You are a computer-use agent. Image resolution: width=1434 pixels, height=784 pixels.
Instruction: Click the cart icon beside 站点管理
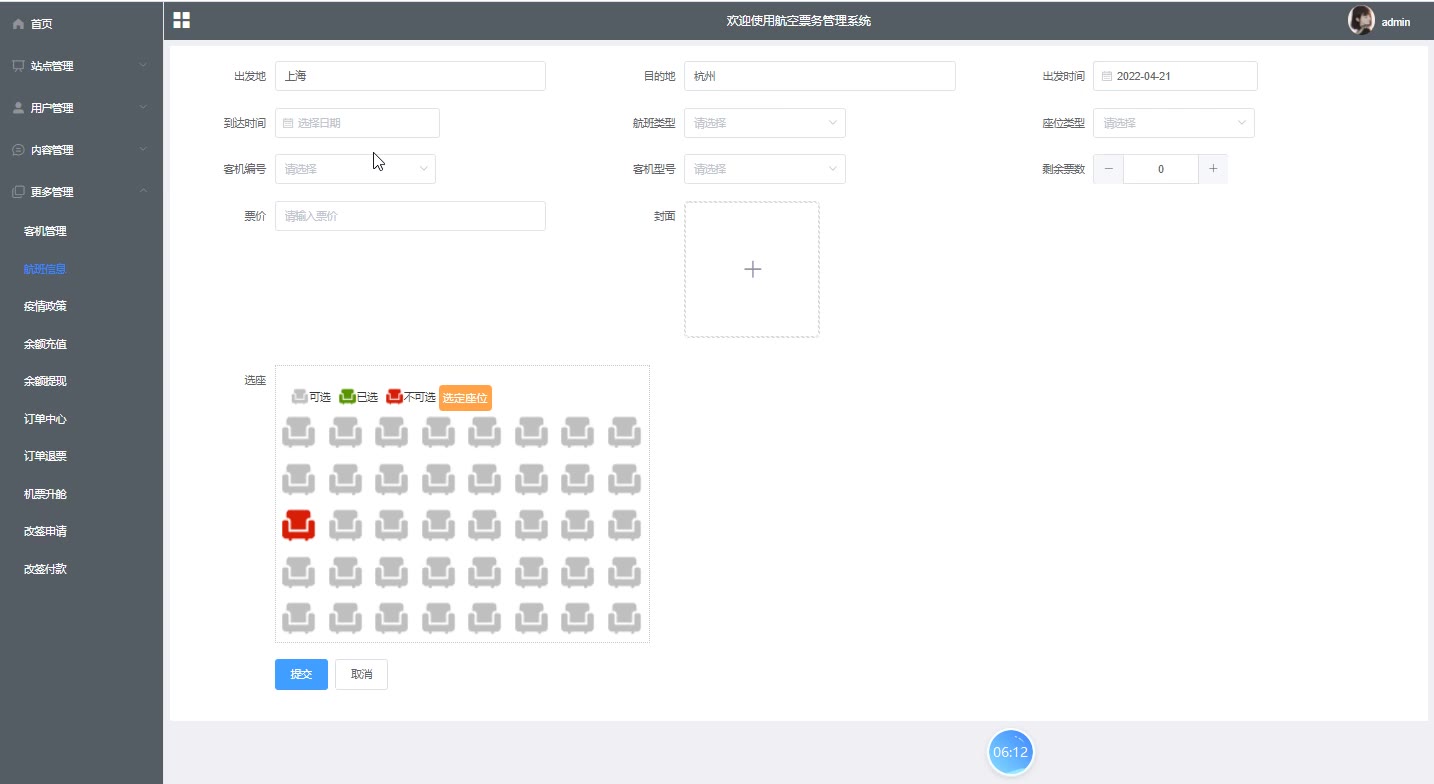[18, 66]
